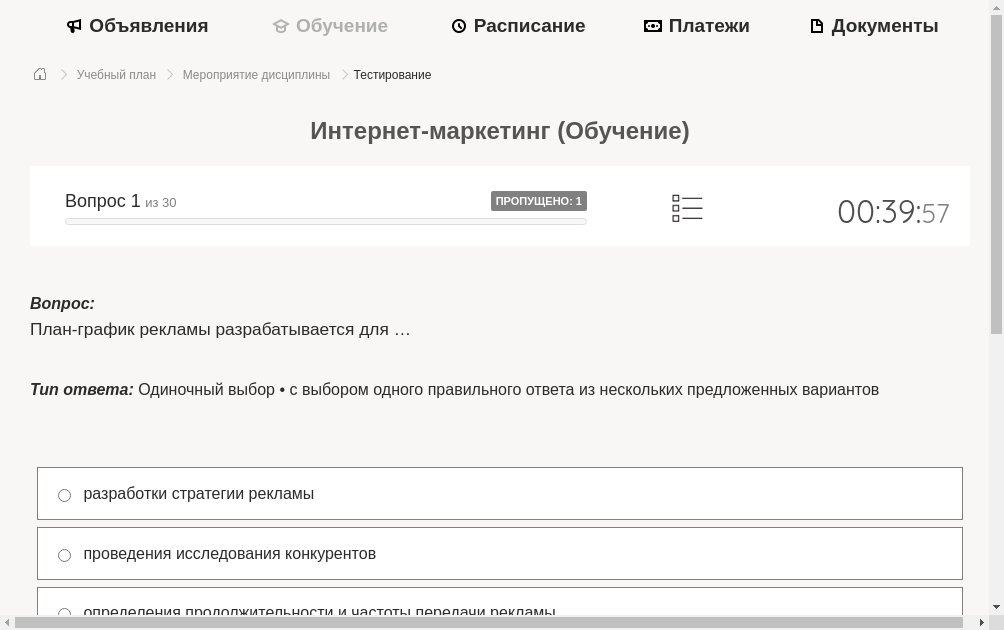Image resolution: width=1004 pixels, height=630 pixels.
Task: Click the megaphone icon next to Объявления
Action: tap(74, 25)
